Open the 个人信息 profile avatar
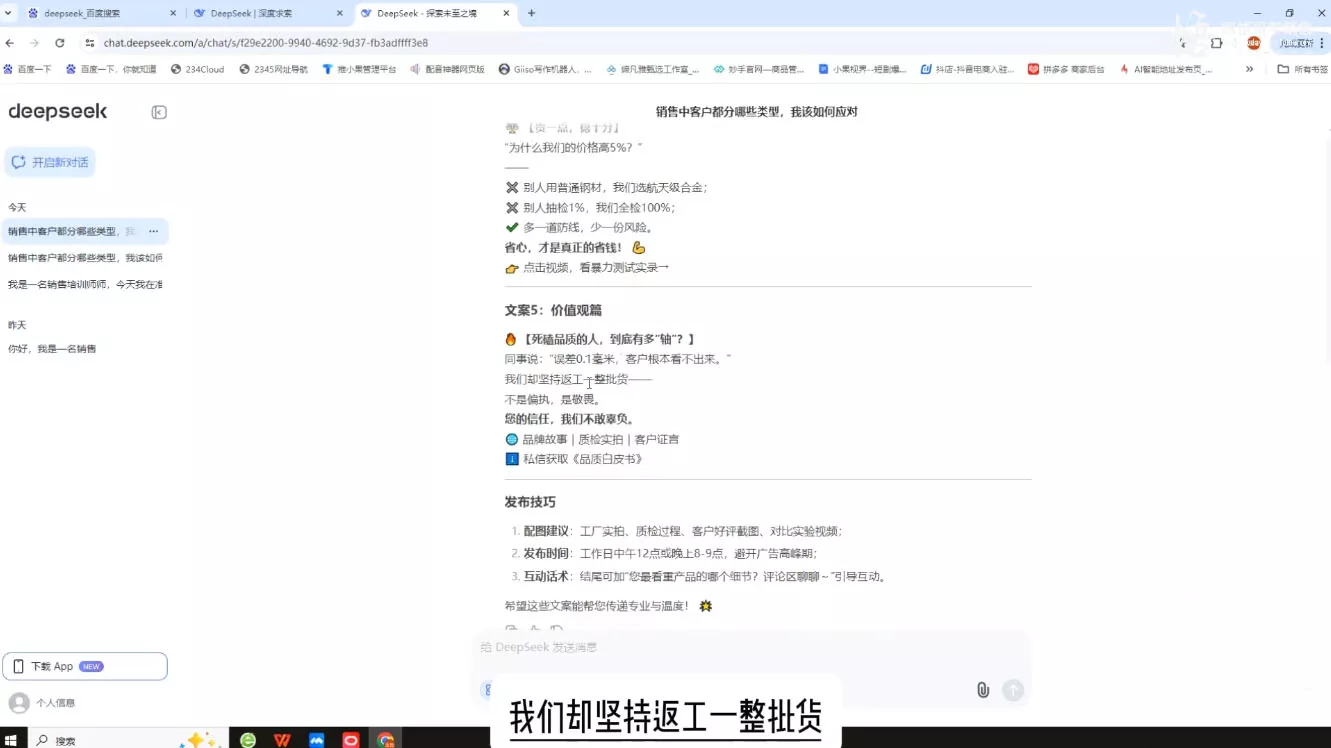This screenshot has width=1331, height=748. (17, 702)
